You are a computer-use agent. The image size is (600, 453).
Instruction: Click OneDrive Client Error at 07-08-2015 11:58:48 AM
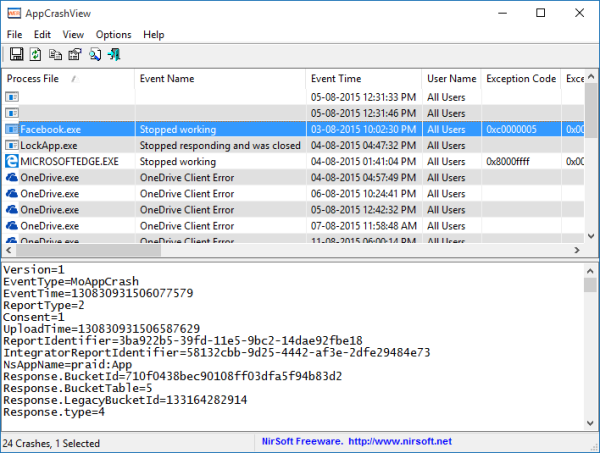coord(187,226)
